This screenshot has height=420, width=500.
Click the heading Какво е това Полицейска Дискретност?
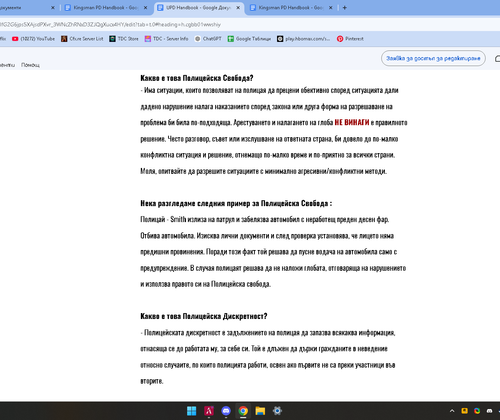(204, 316)
